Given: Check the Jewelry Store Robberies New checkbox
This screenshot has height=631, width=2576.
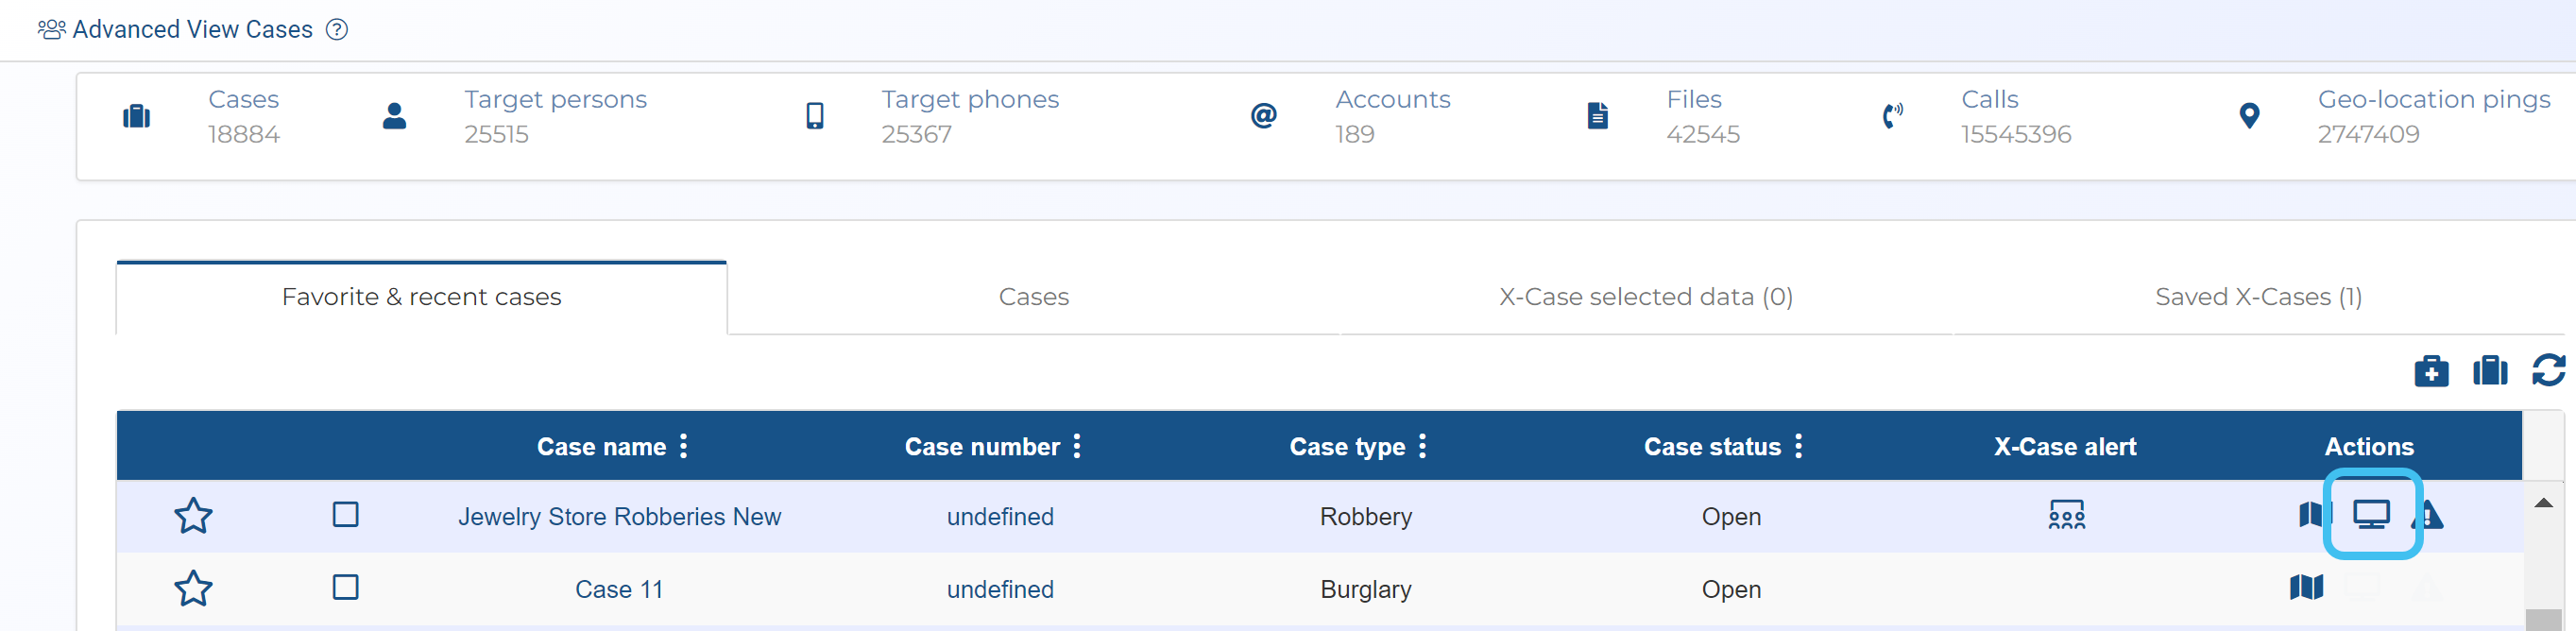Looking at the screenshot, I should coord(346,515).
